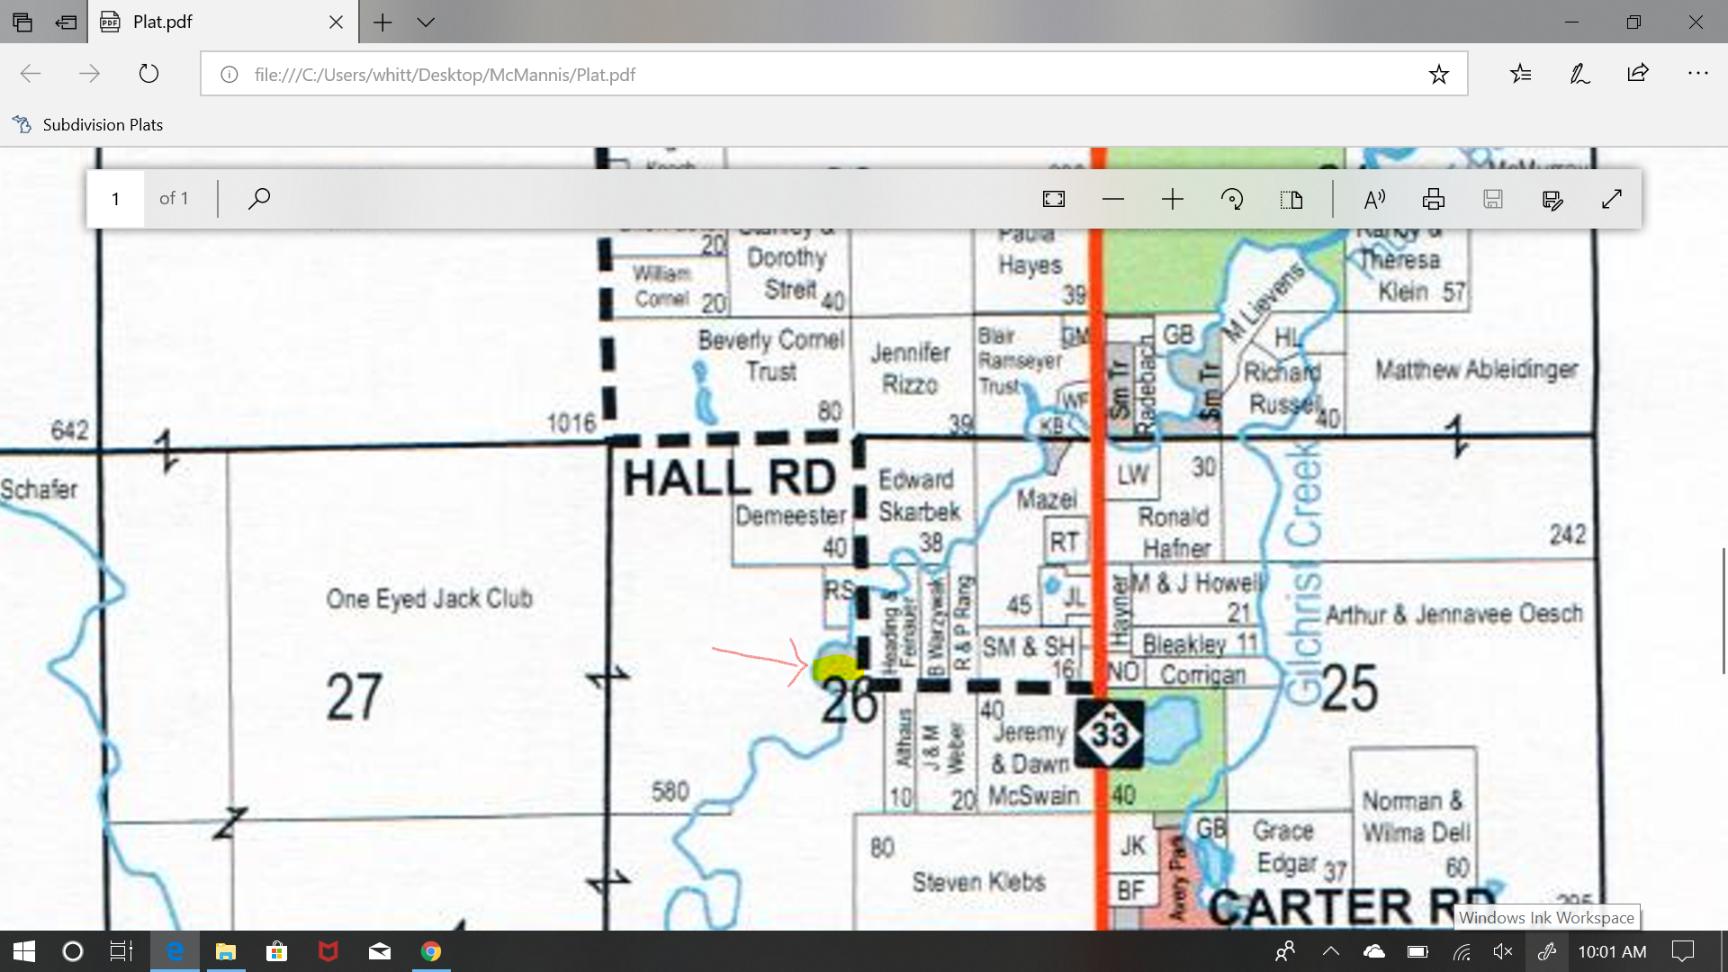Open the Favorites hub icon
Image resolution: width=1728 pixels, height=972 pixels.
coord(1520,73)
